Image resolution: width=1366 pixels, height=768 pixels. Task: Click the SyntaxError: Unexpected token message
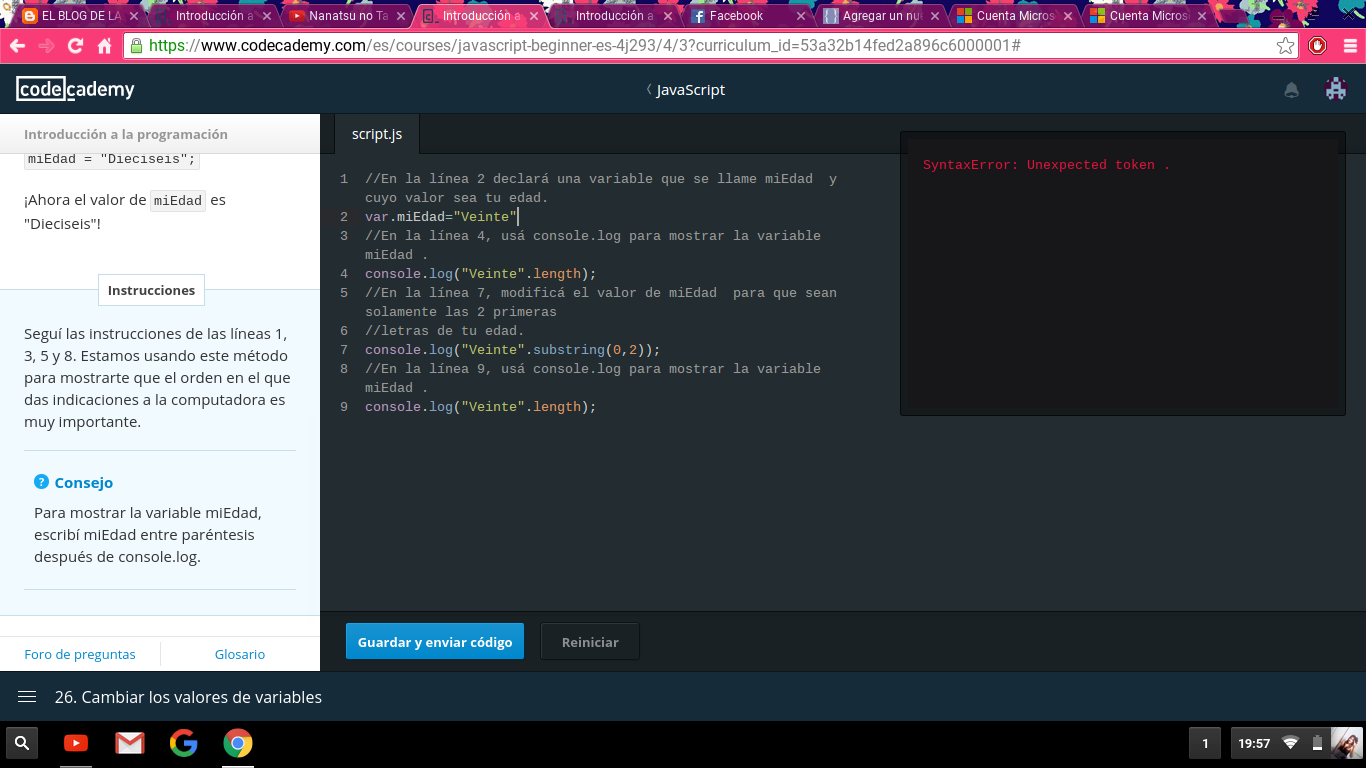[1046, 165]
